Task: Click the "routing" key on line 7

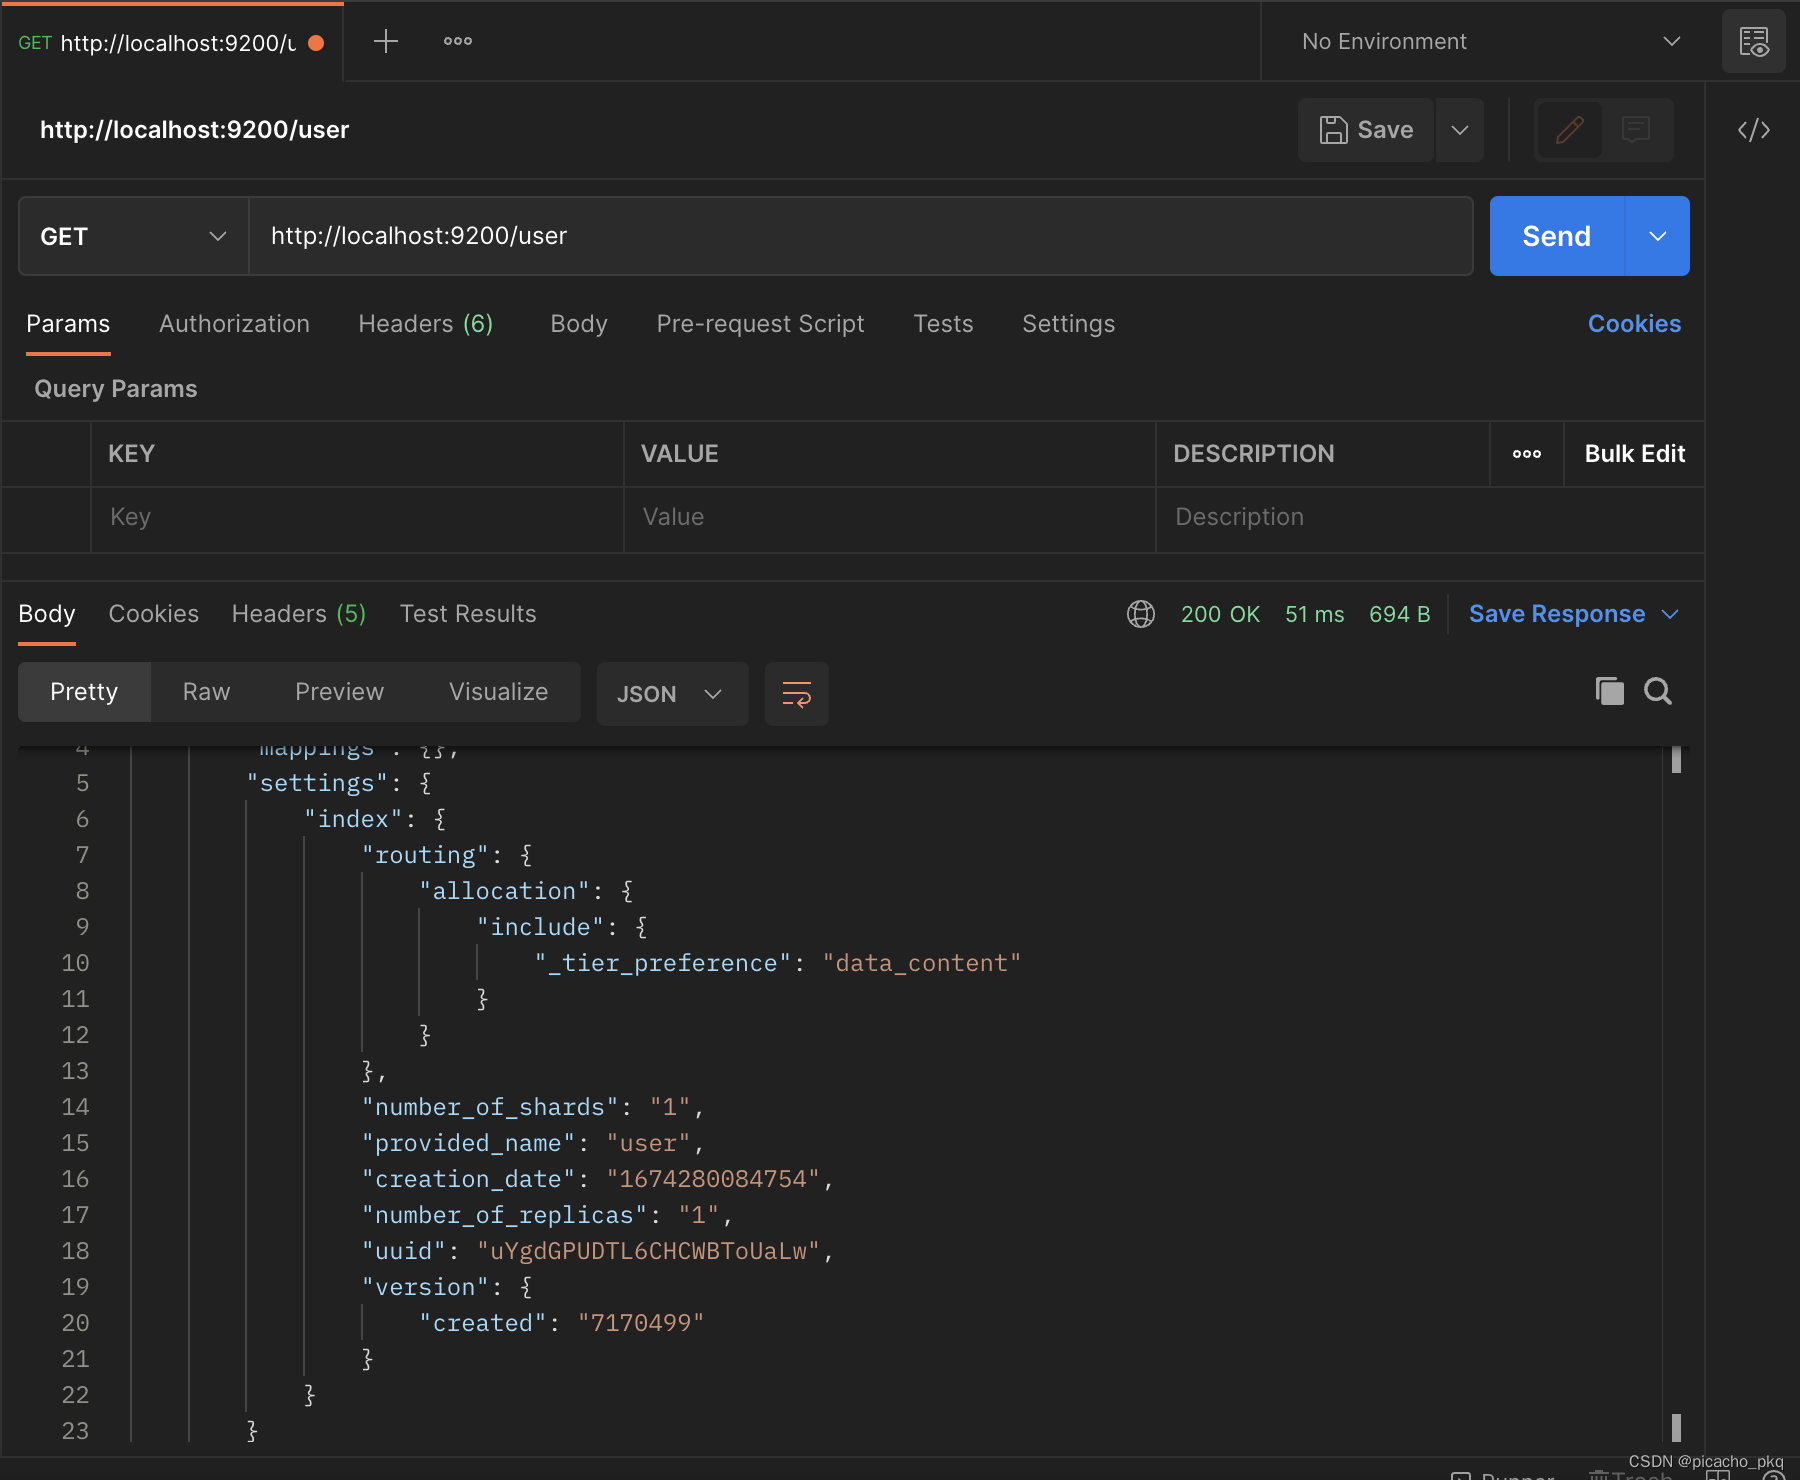Action: coord(425,855)
